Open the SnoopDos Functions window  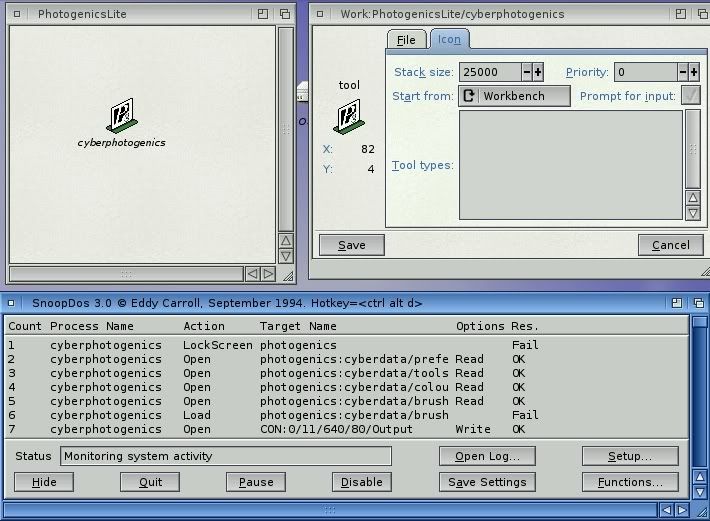click(x=629, y=482)
